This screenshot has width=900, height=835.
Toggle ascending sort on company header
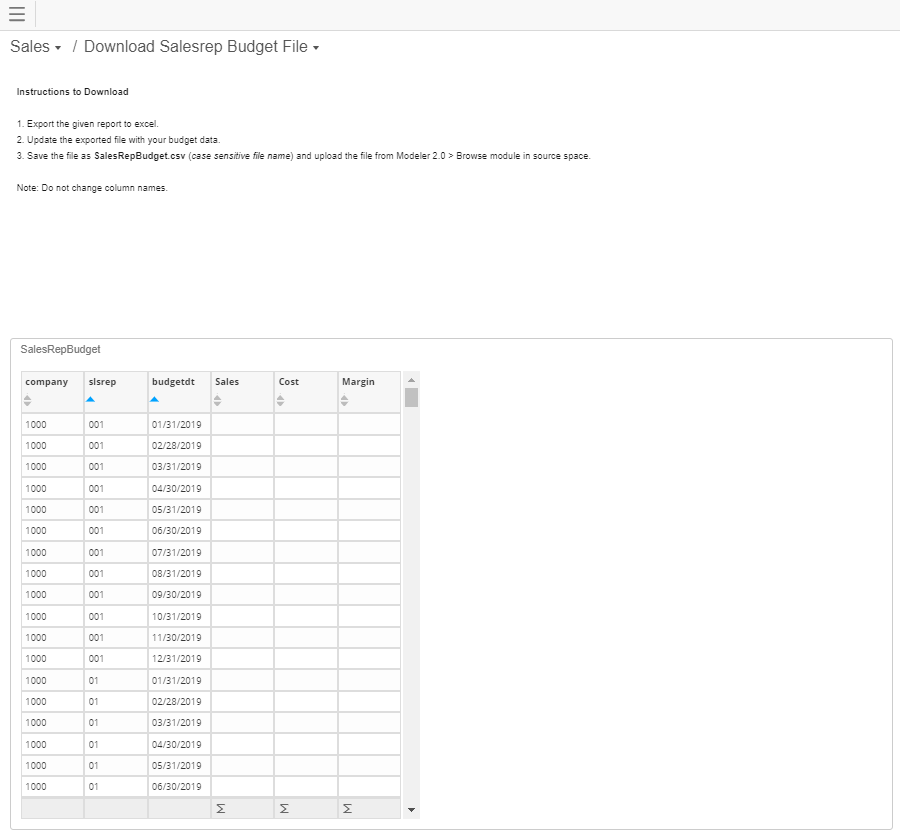29,398
